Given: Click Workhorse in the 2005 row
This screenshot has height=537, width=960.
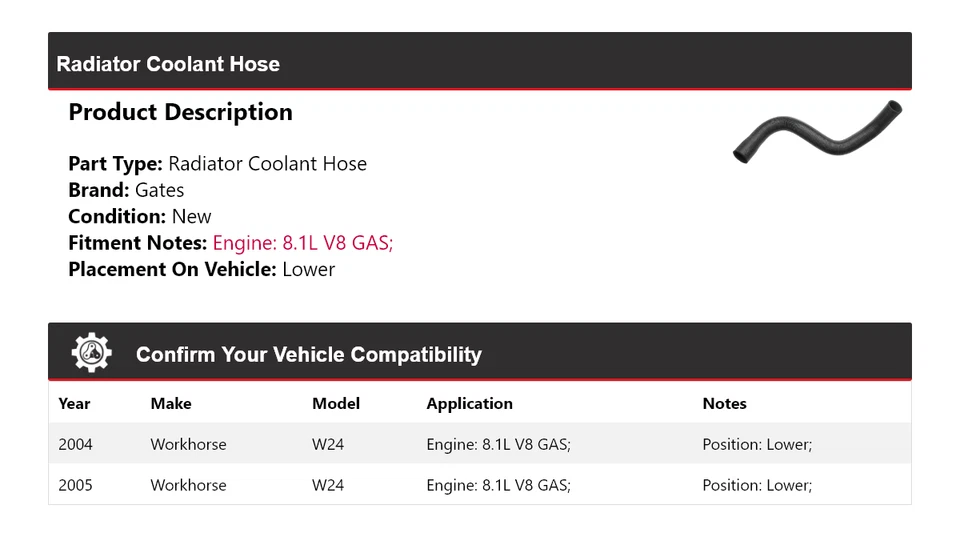Looking at the screenshot, I should tap(188, 485).
